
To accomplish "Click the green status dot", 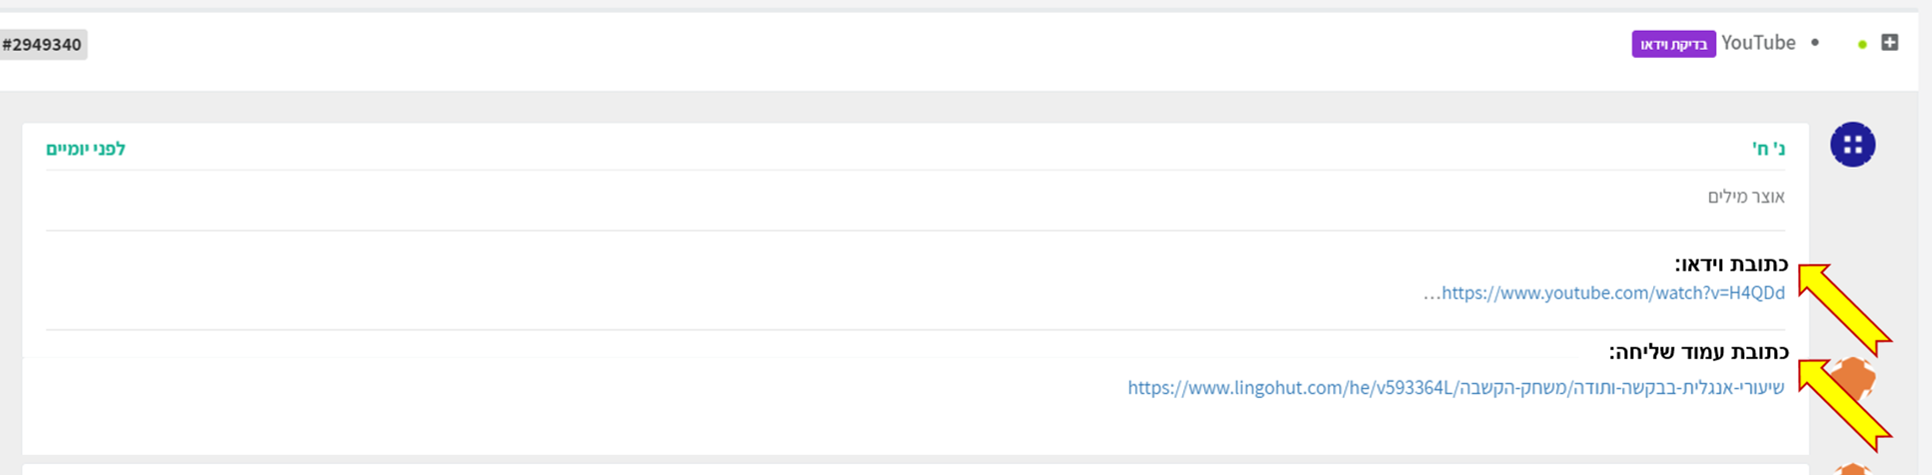I will click(x=1862, y=45).
